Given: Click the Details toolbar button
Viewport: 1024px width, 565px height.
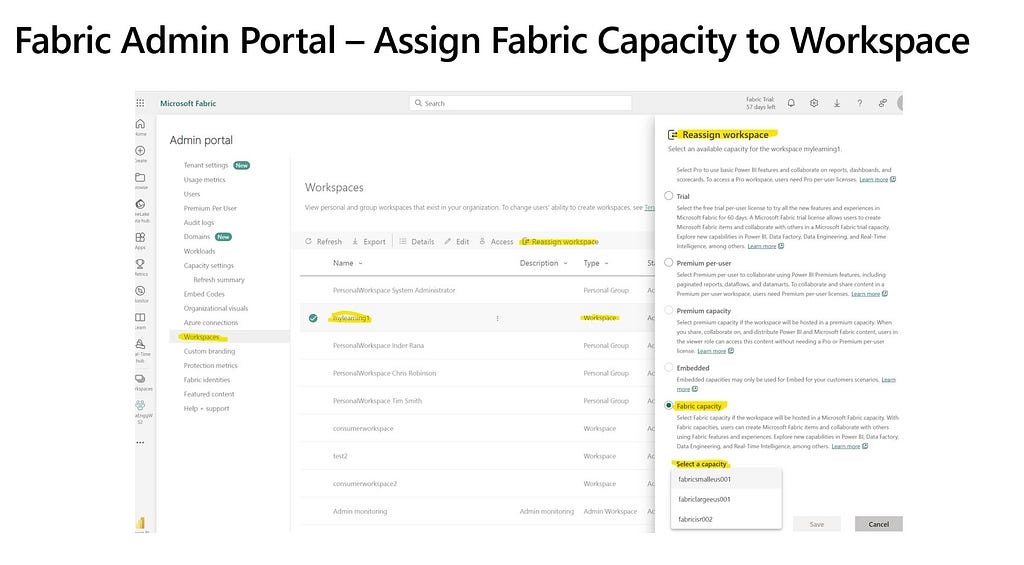Looking at the screenshot, I should pos(417,242).
